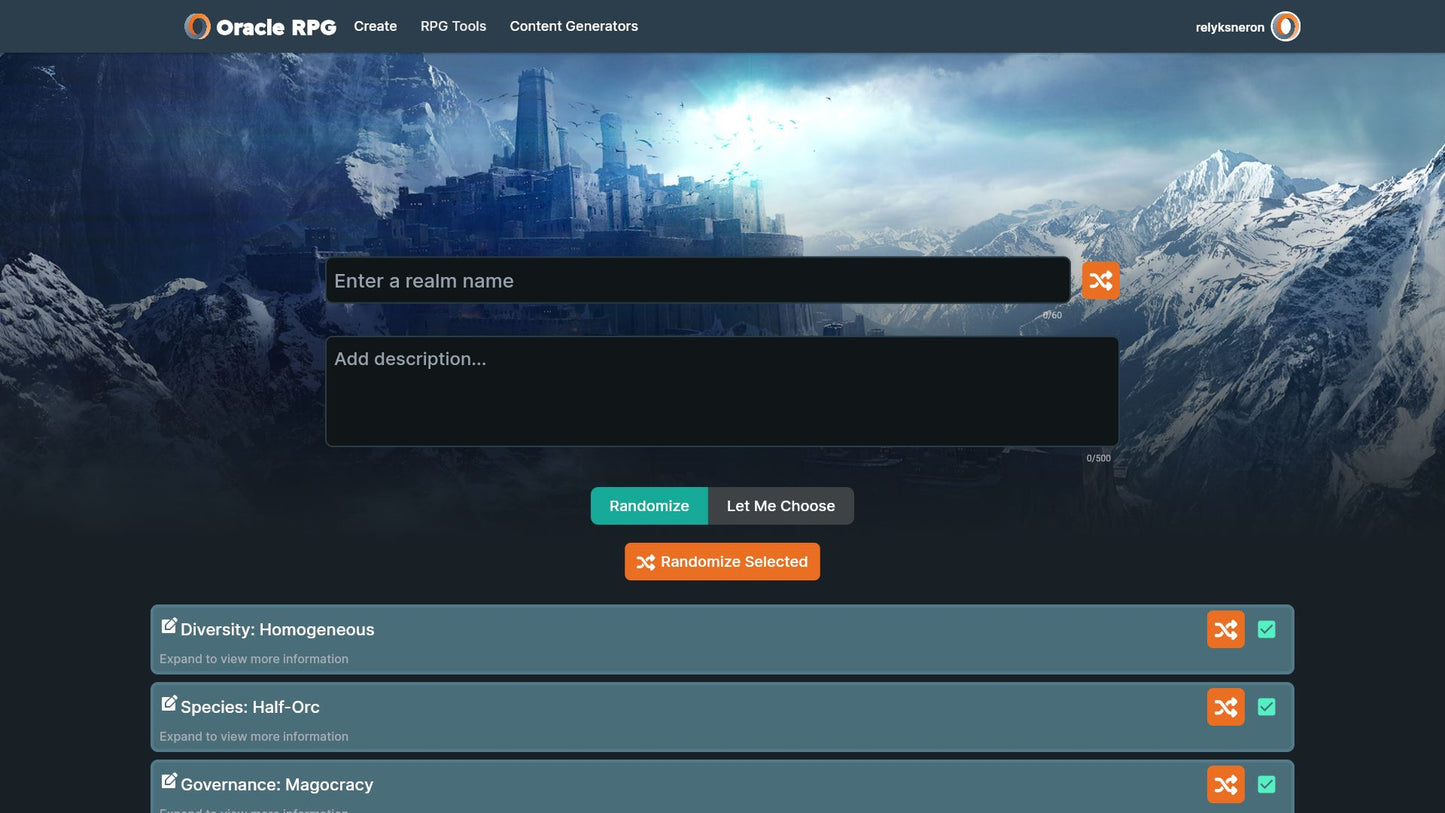Screen dimensions: 1445x813
Task: Open the Create menu
Action: [375, 26]
